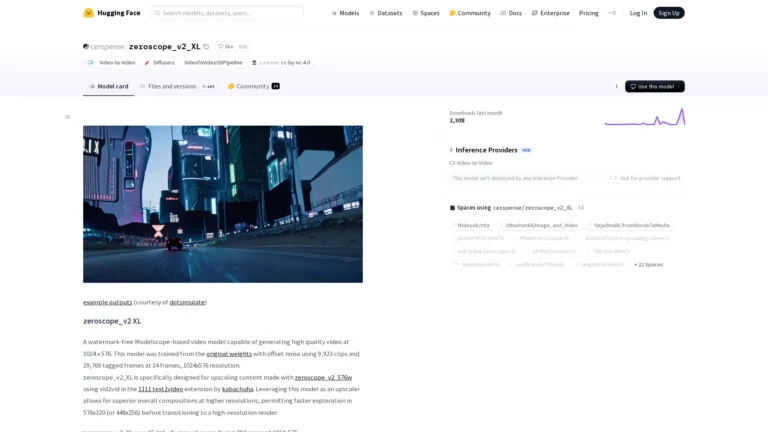Screen dimensions: 768x432
Task: Open the Video-to-Video task tag
Action: point(112,62)
